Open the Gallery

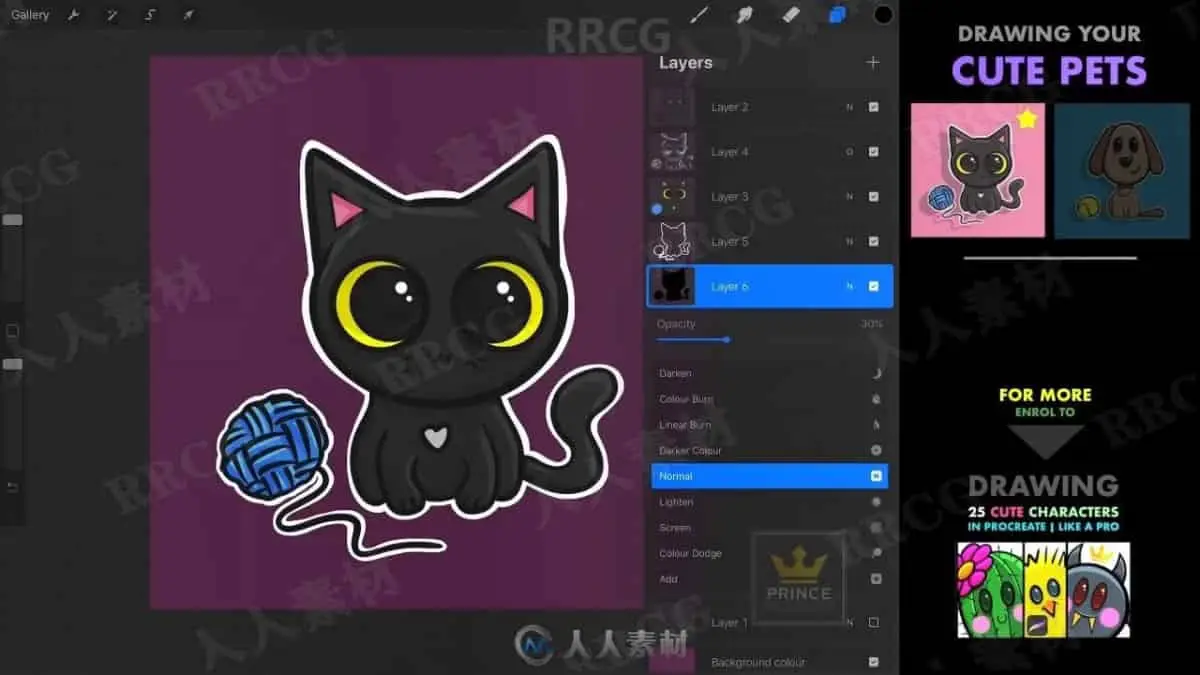point(30,15)
